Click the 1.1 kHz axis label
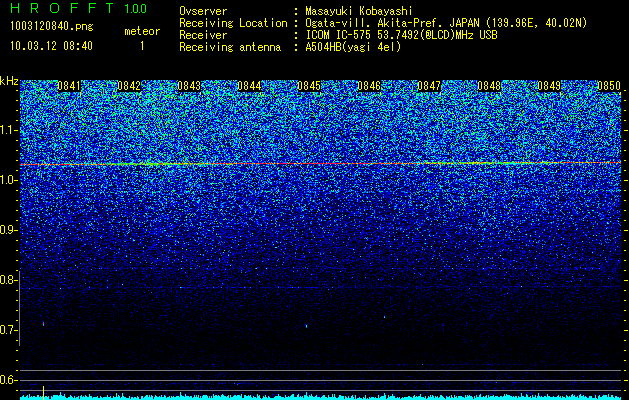Screen dimensions: 629x400 pos(8,130)
